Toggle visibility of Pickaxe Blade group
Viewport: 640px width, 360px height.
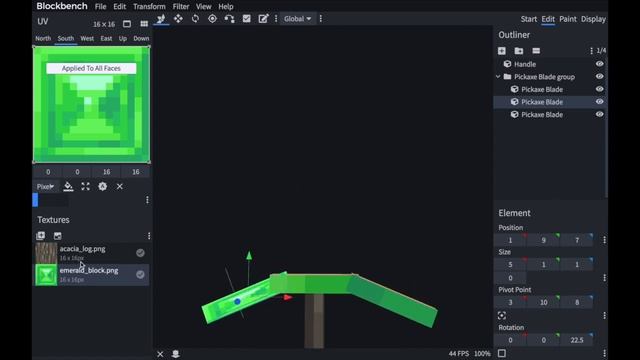(600, 77)
